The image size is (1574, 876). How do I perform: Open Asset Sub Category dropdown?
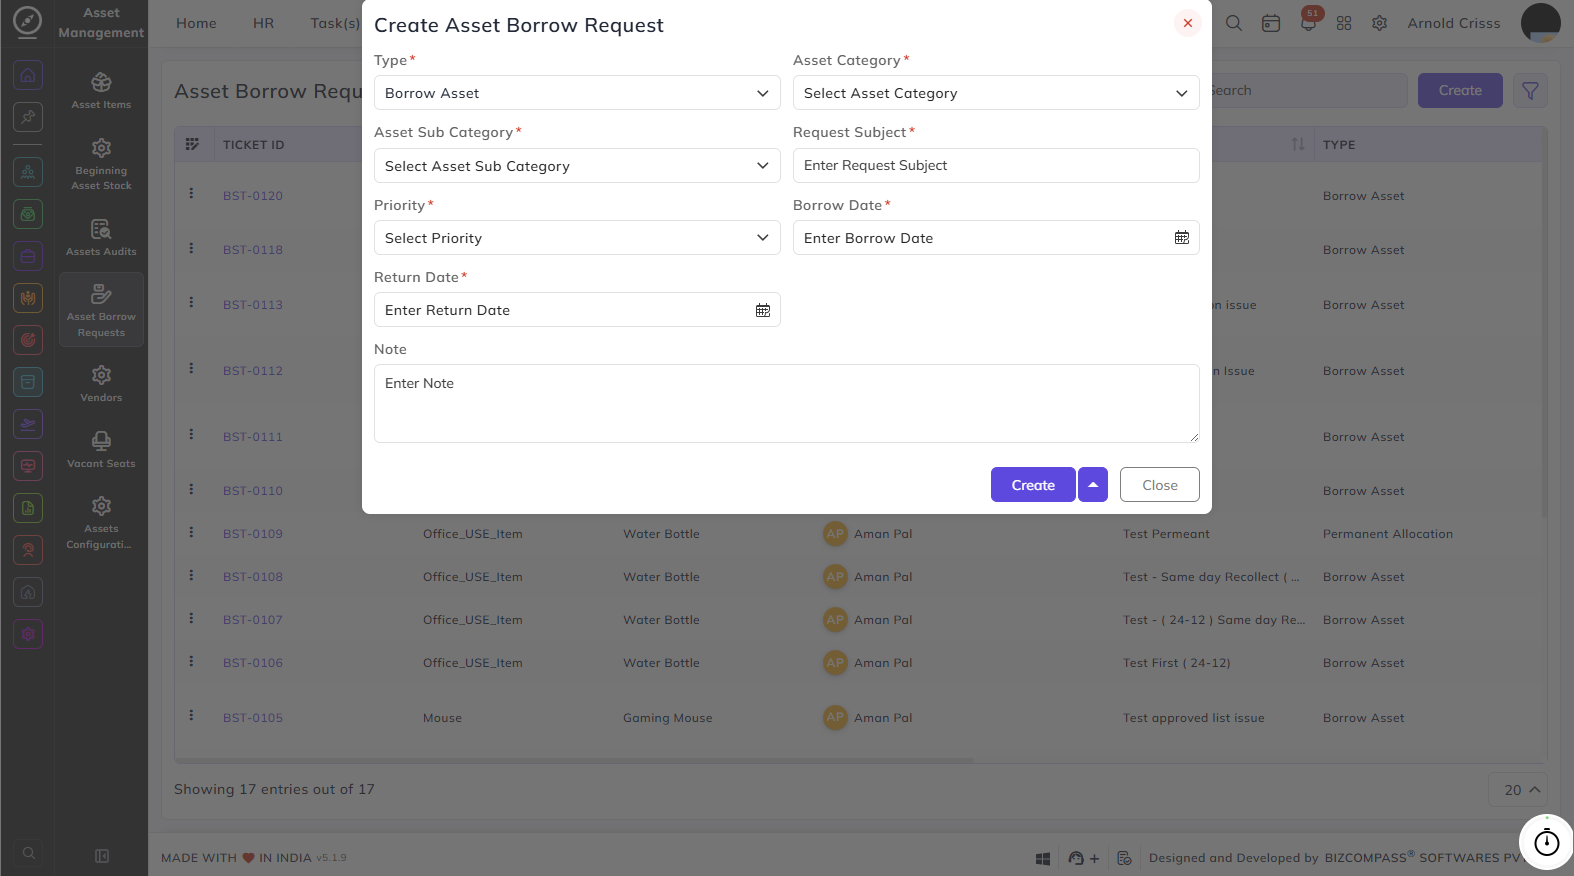577,166
